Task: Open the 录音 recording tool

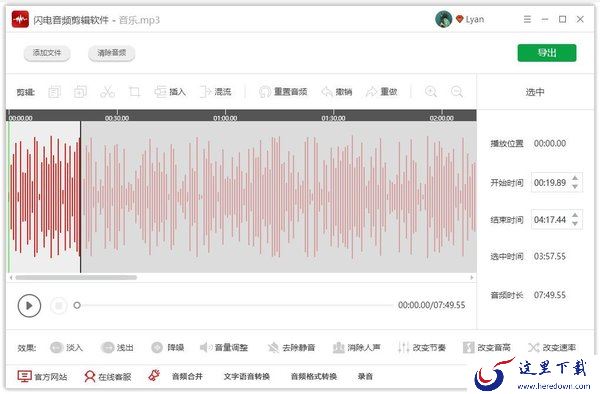Action: pyautogui.click(x=365, y=376)
